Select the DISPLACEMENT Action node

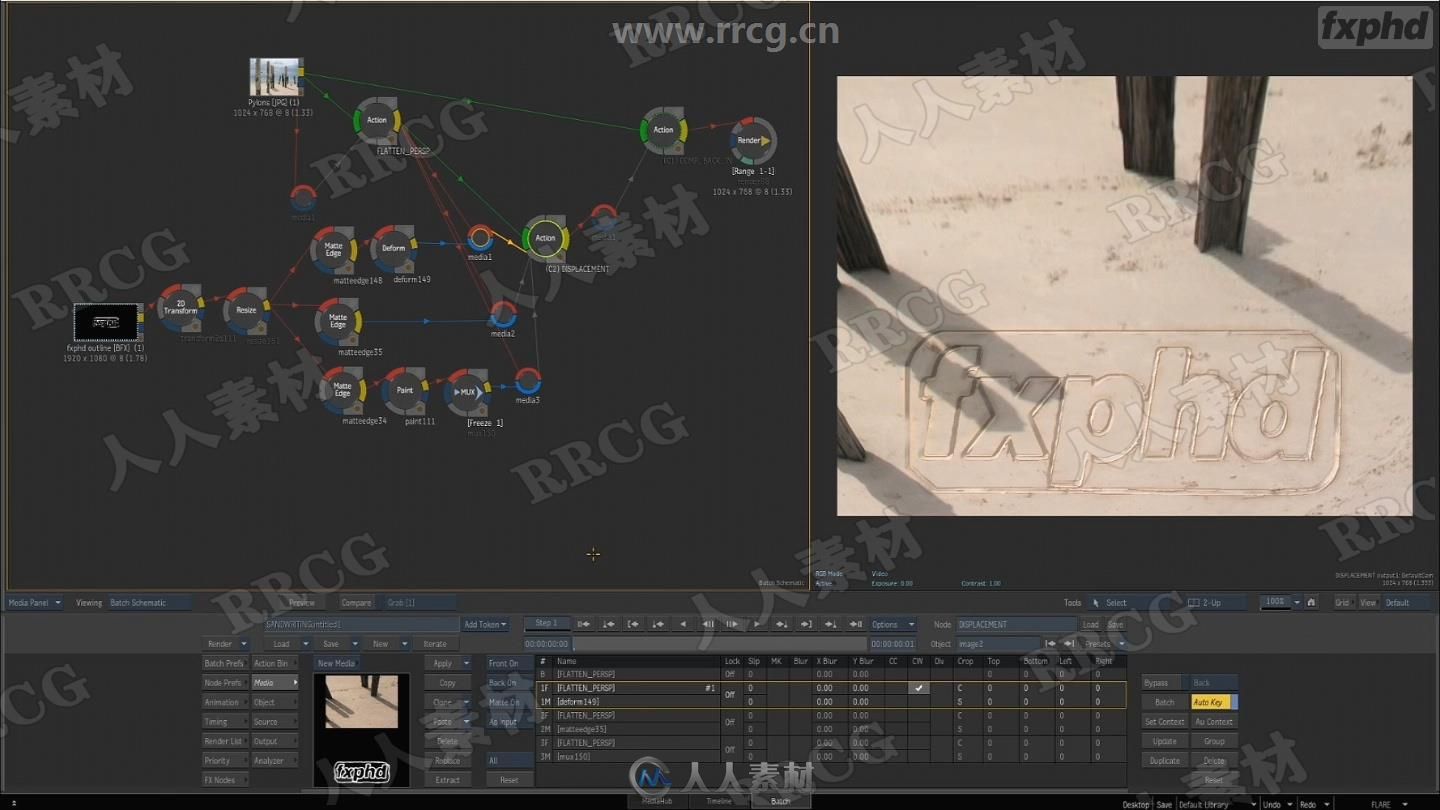tap(545, 238)
